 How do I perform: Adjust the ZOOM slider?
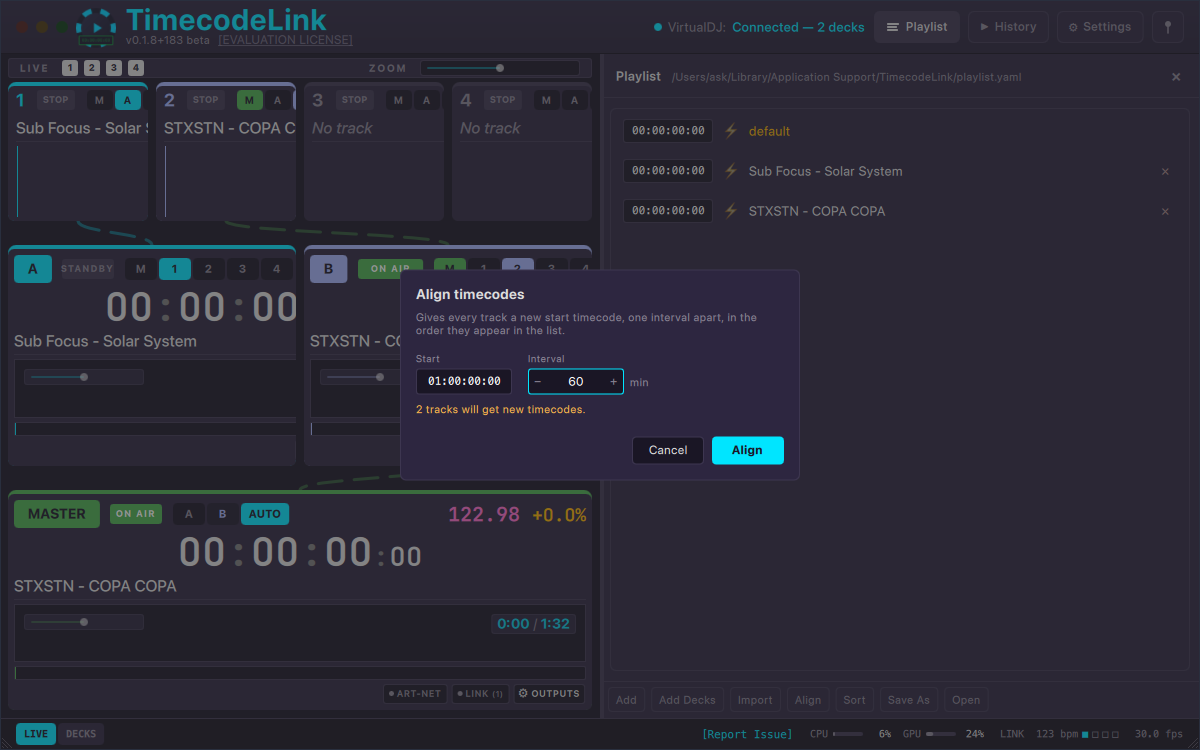(500, 68)
